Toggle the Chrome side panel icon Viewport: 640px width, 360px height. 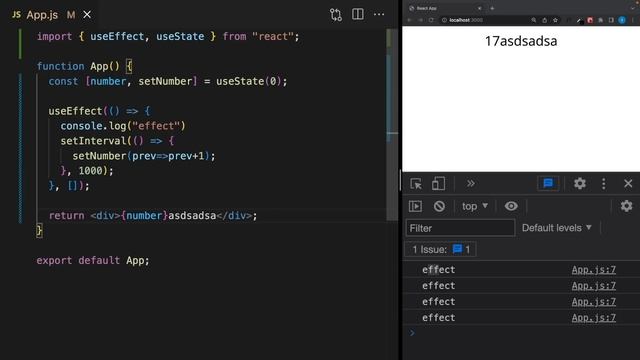coord(611,20)
